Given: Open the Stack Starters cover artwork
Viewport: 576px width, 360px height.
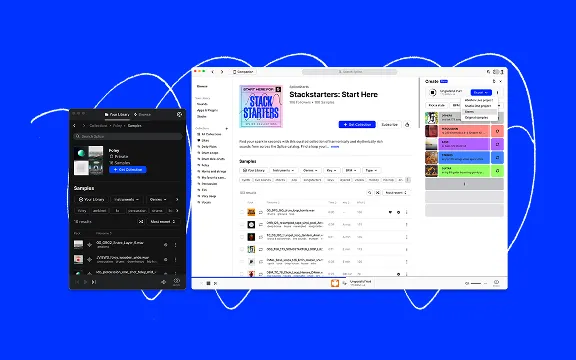Looking at the screenshot, I should (x=261, y=107).
